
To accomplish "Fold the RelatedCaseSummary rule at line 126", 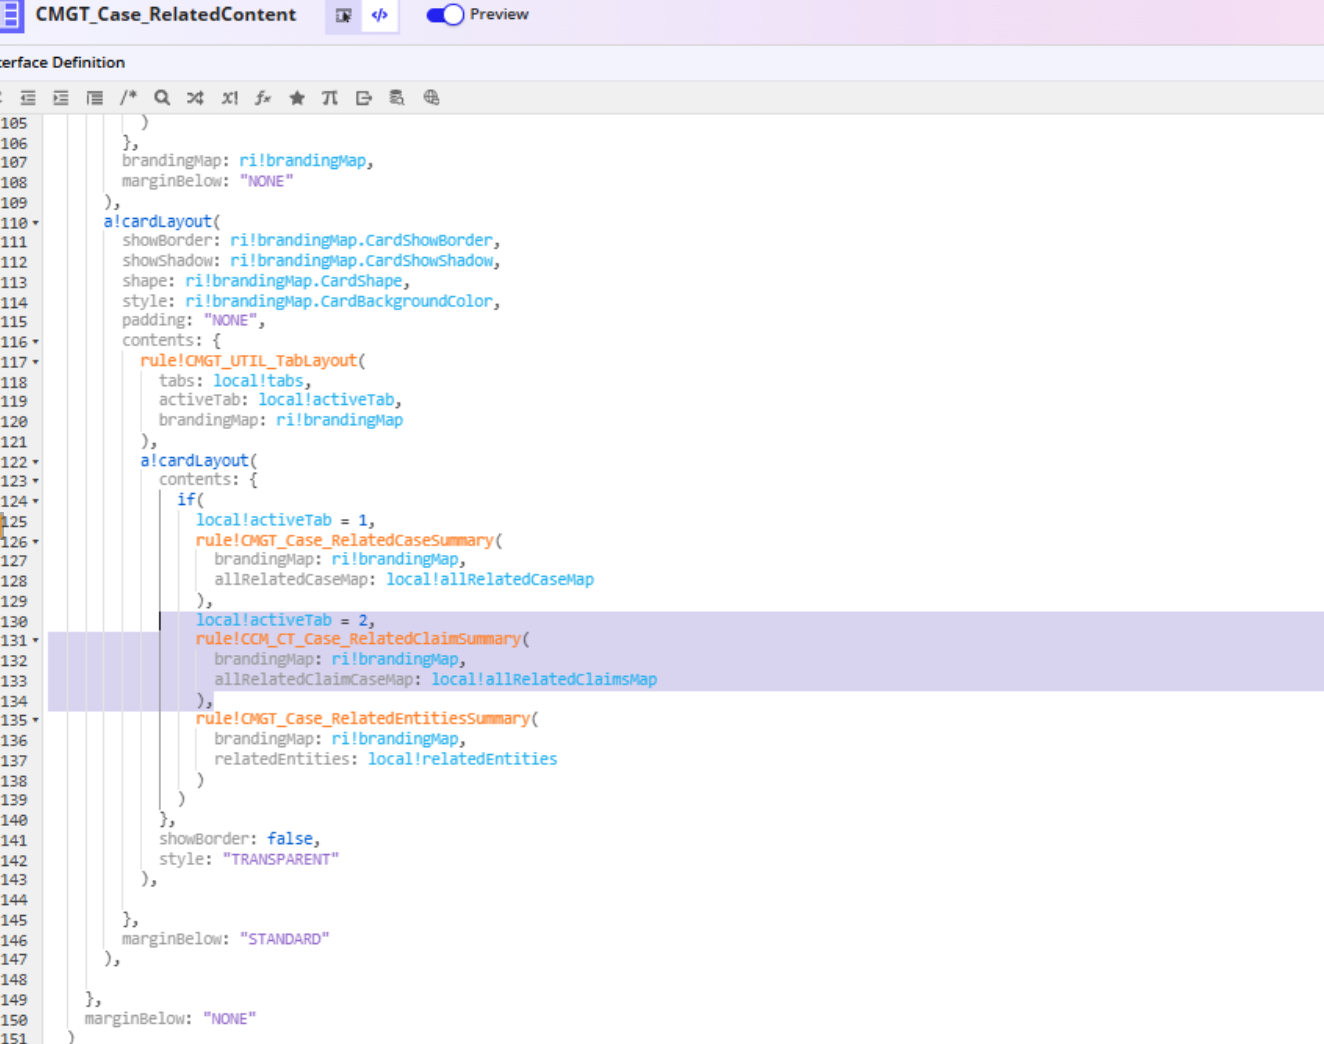I will (36, 541).
